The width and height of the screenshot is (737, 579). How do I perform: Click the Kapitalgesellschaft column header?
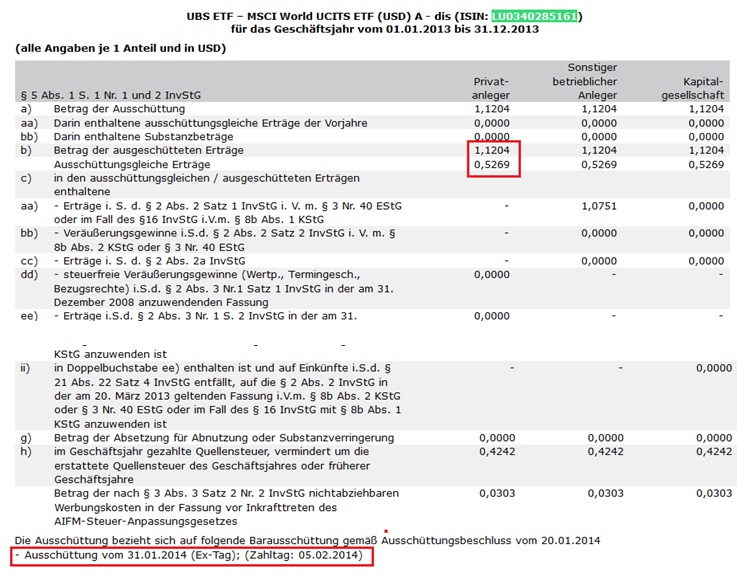click(x=693, y=88)
